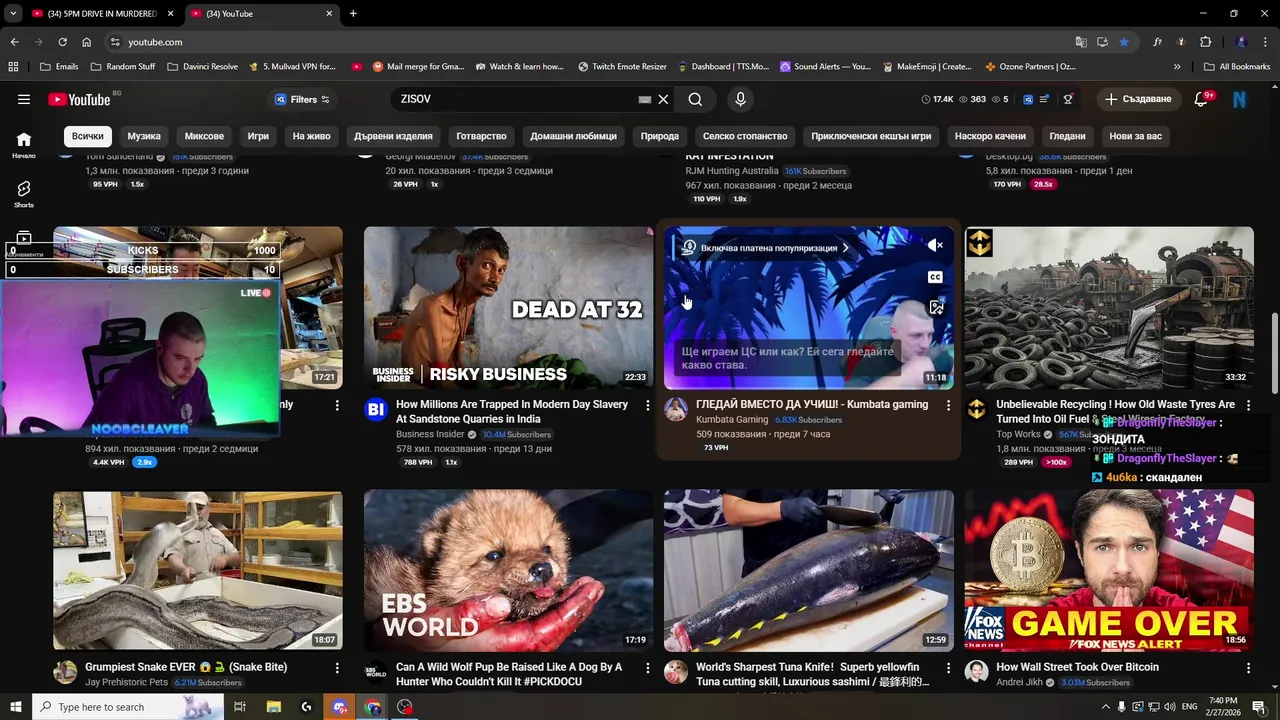Open Chrome three-dot menu

coord(1265,42)
